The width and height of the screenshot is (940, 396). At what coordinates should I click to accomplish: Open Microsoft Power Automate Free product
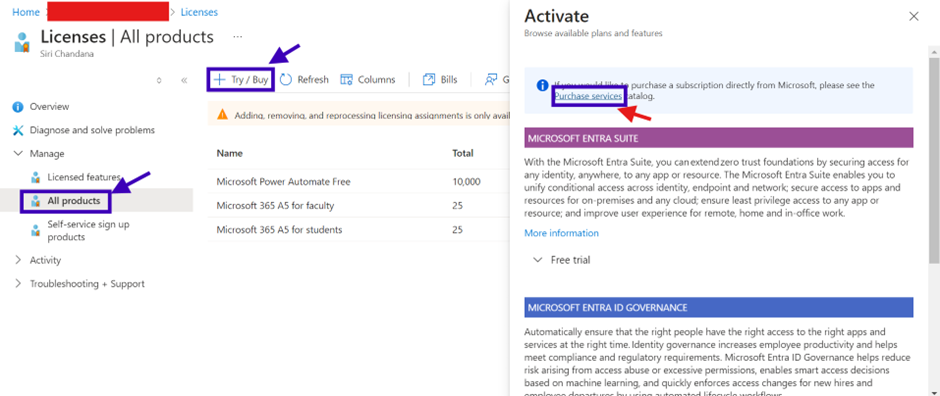point(283,182)
